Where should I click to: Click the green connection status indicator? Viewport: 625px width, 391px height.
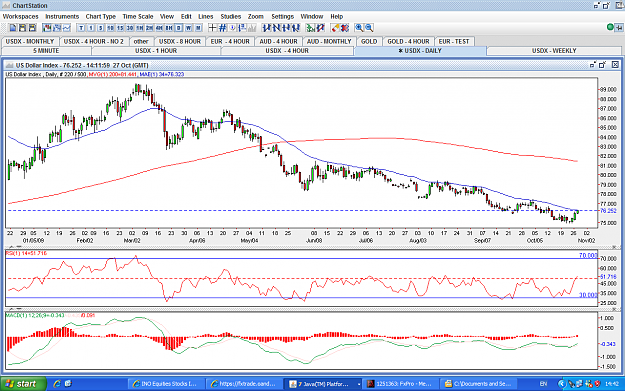point(610,27)
